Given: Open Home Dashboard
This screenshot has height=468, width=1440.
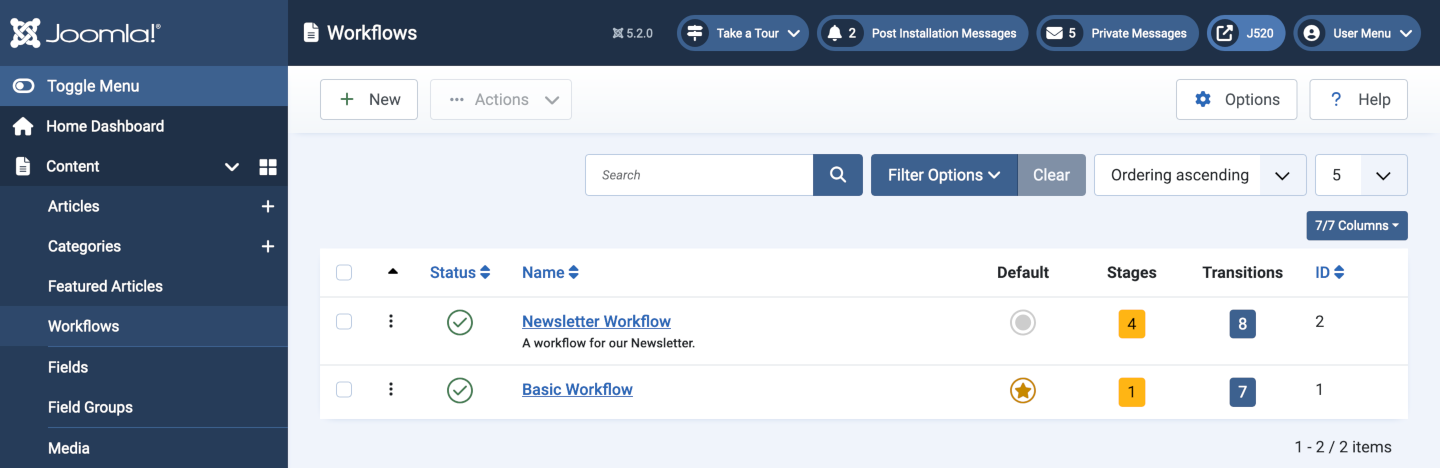Looking at the screenshot, I should (x=105, y=126).
